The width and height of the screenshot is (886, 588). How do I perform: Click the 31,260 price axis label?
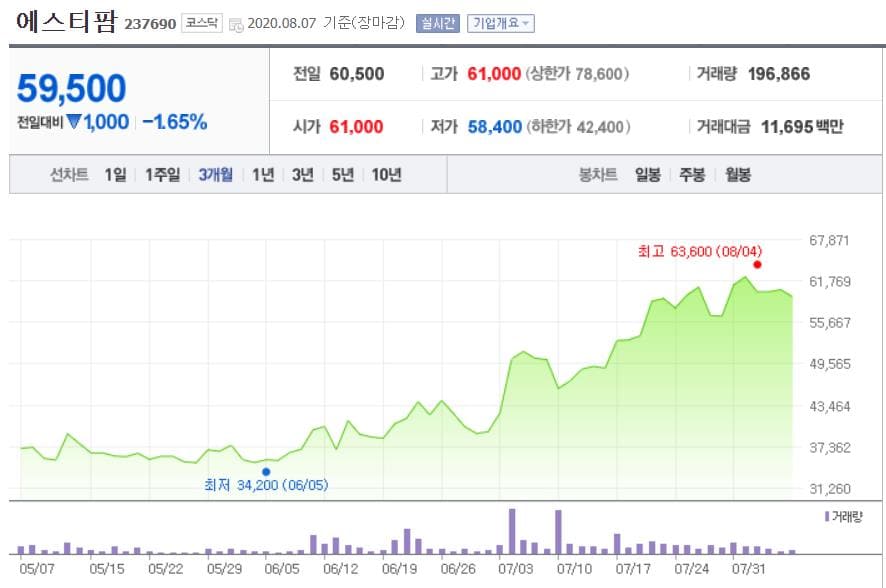(829, 489)
